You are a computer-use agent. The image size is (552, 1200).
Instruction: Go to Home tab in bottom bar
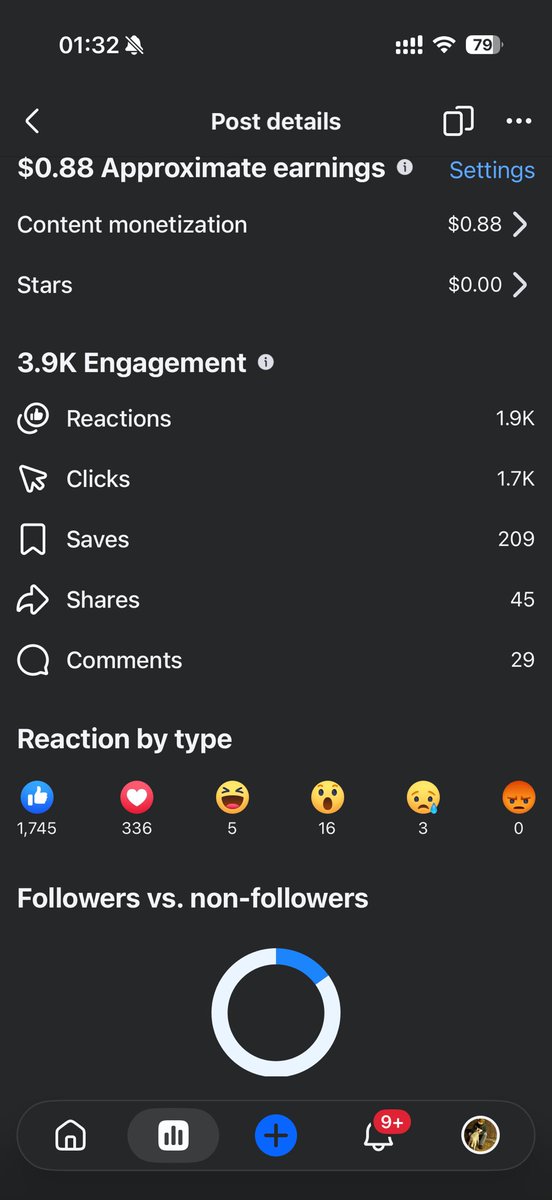click(x=71, y=1135)
